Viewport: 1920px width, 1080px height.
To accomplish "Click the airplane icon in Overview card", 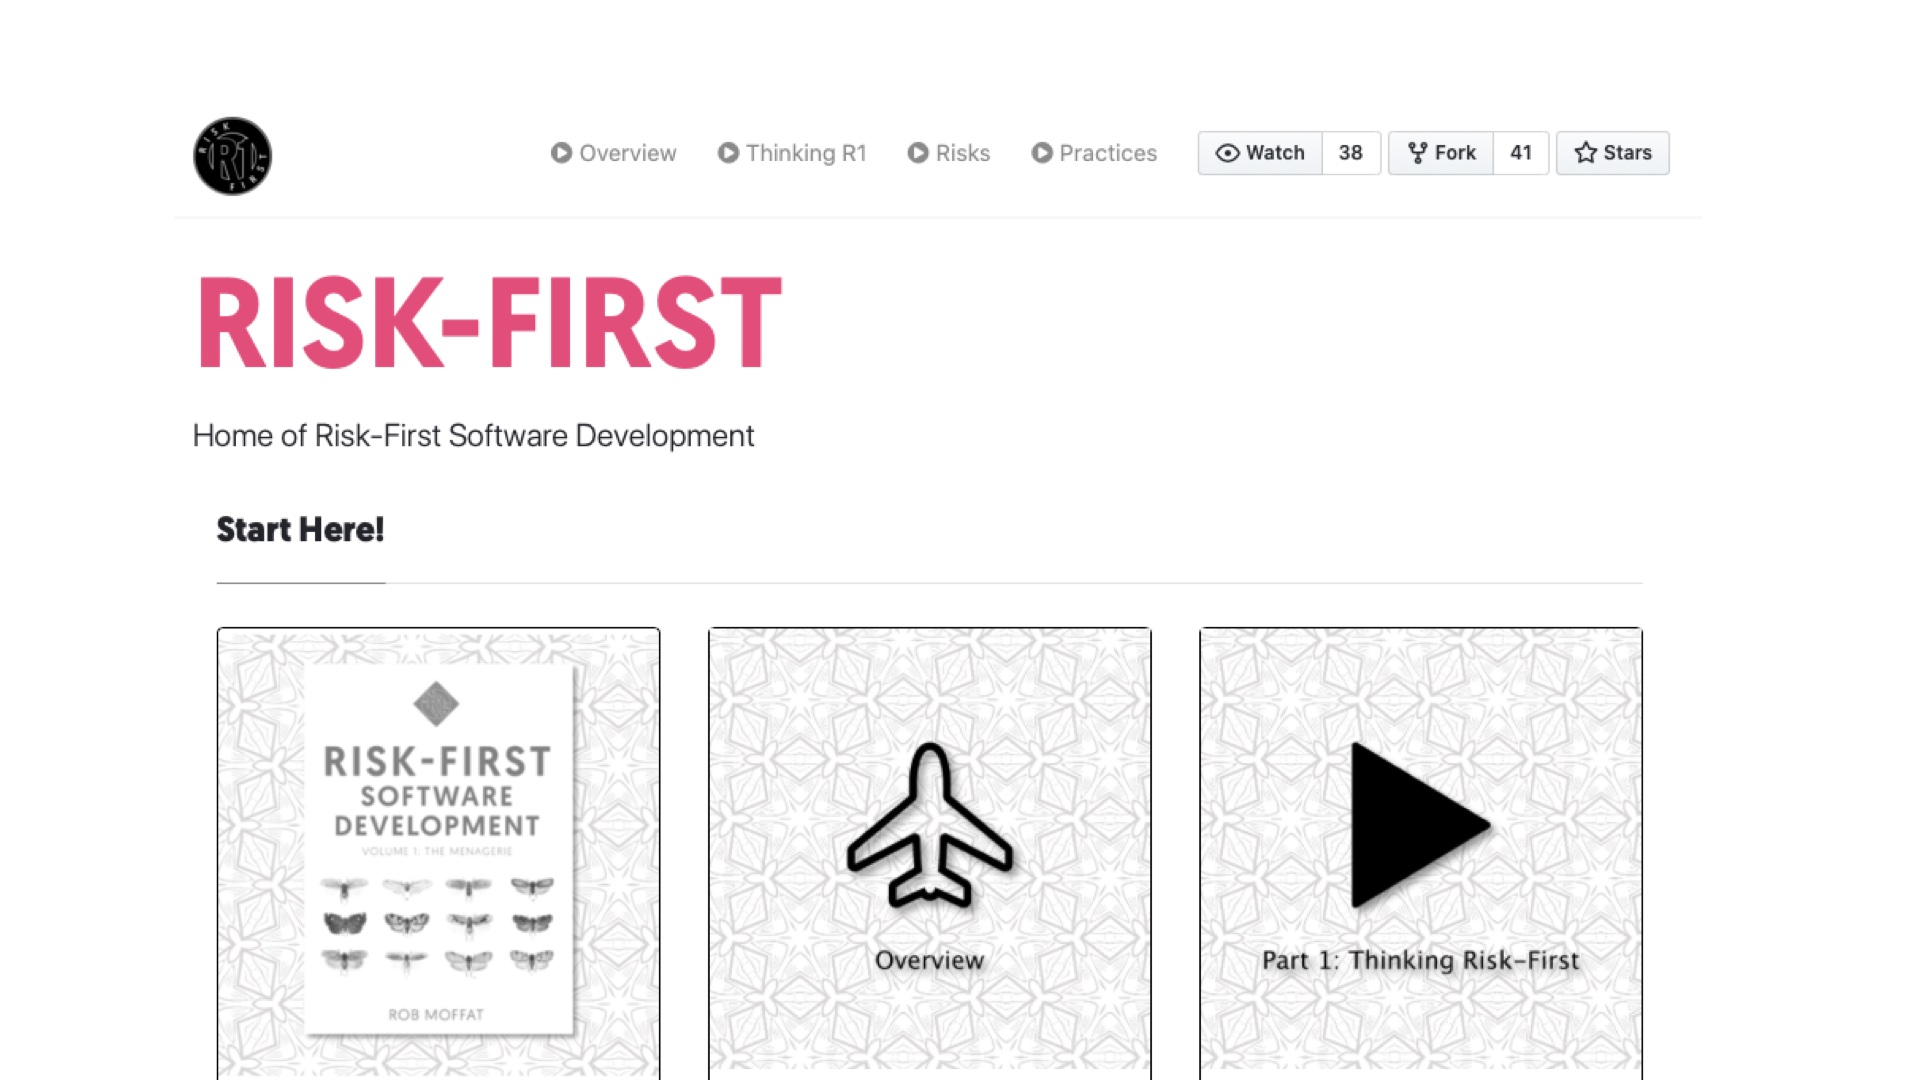I will coord(930,826).
